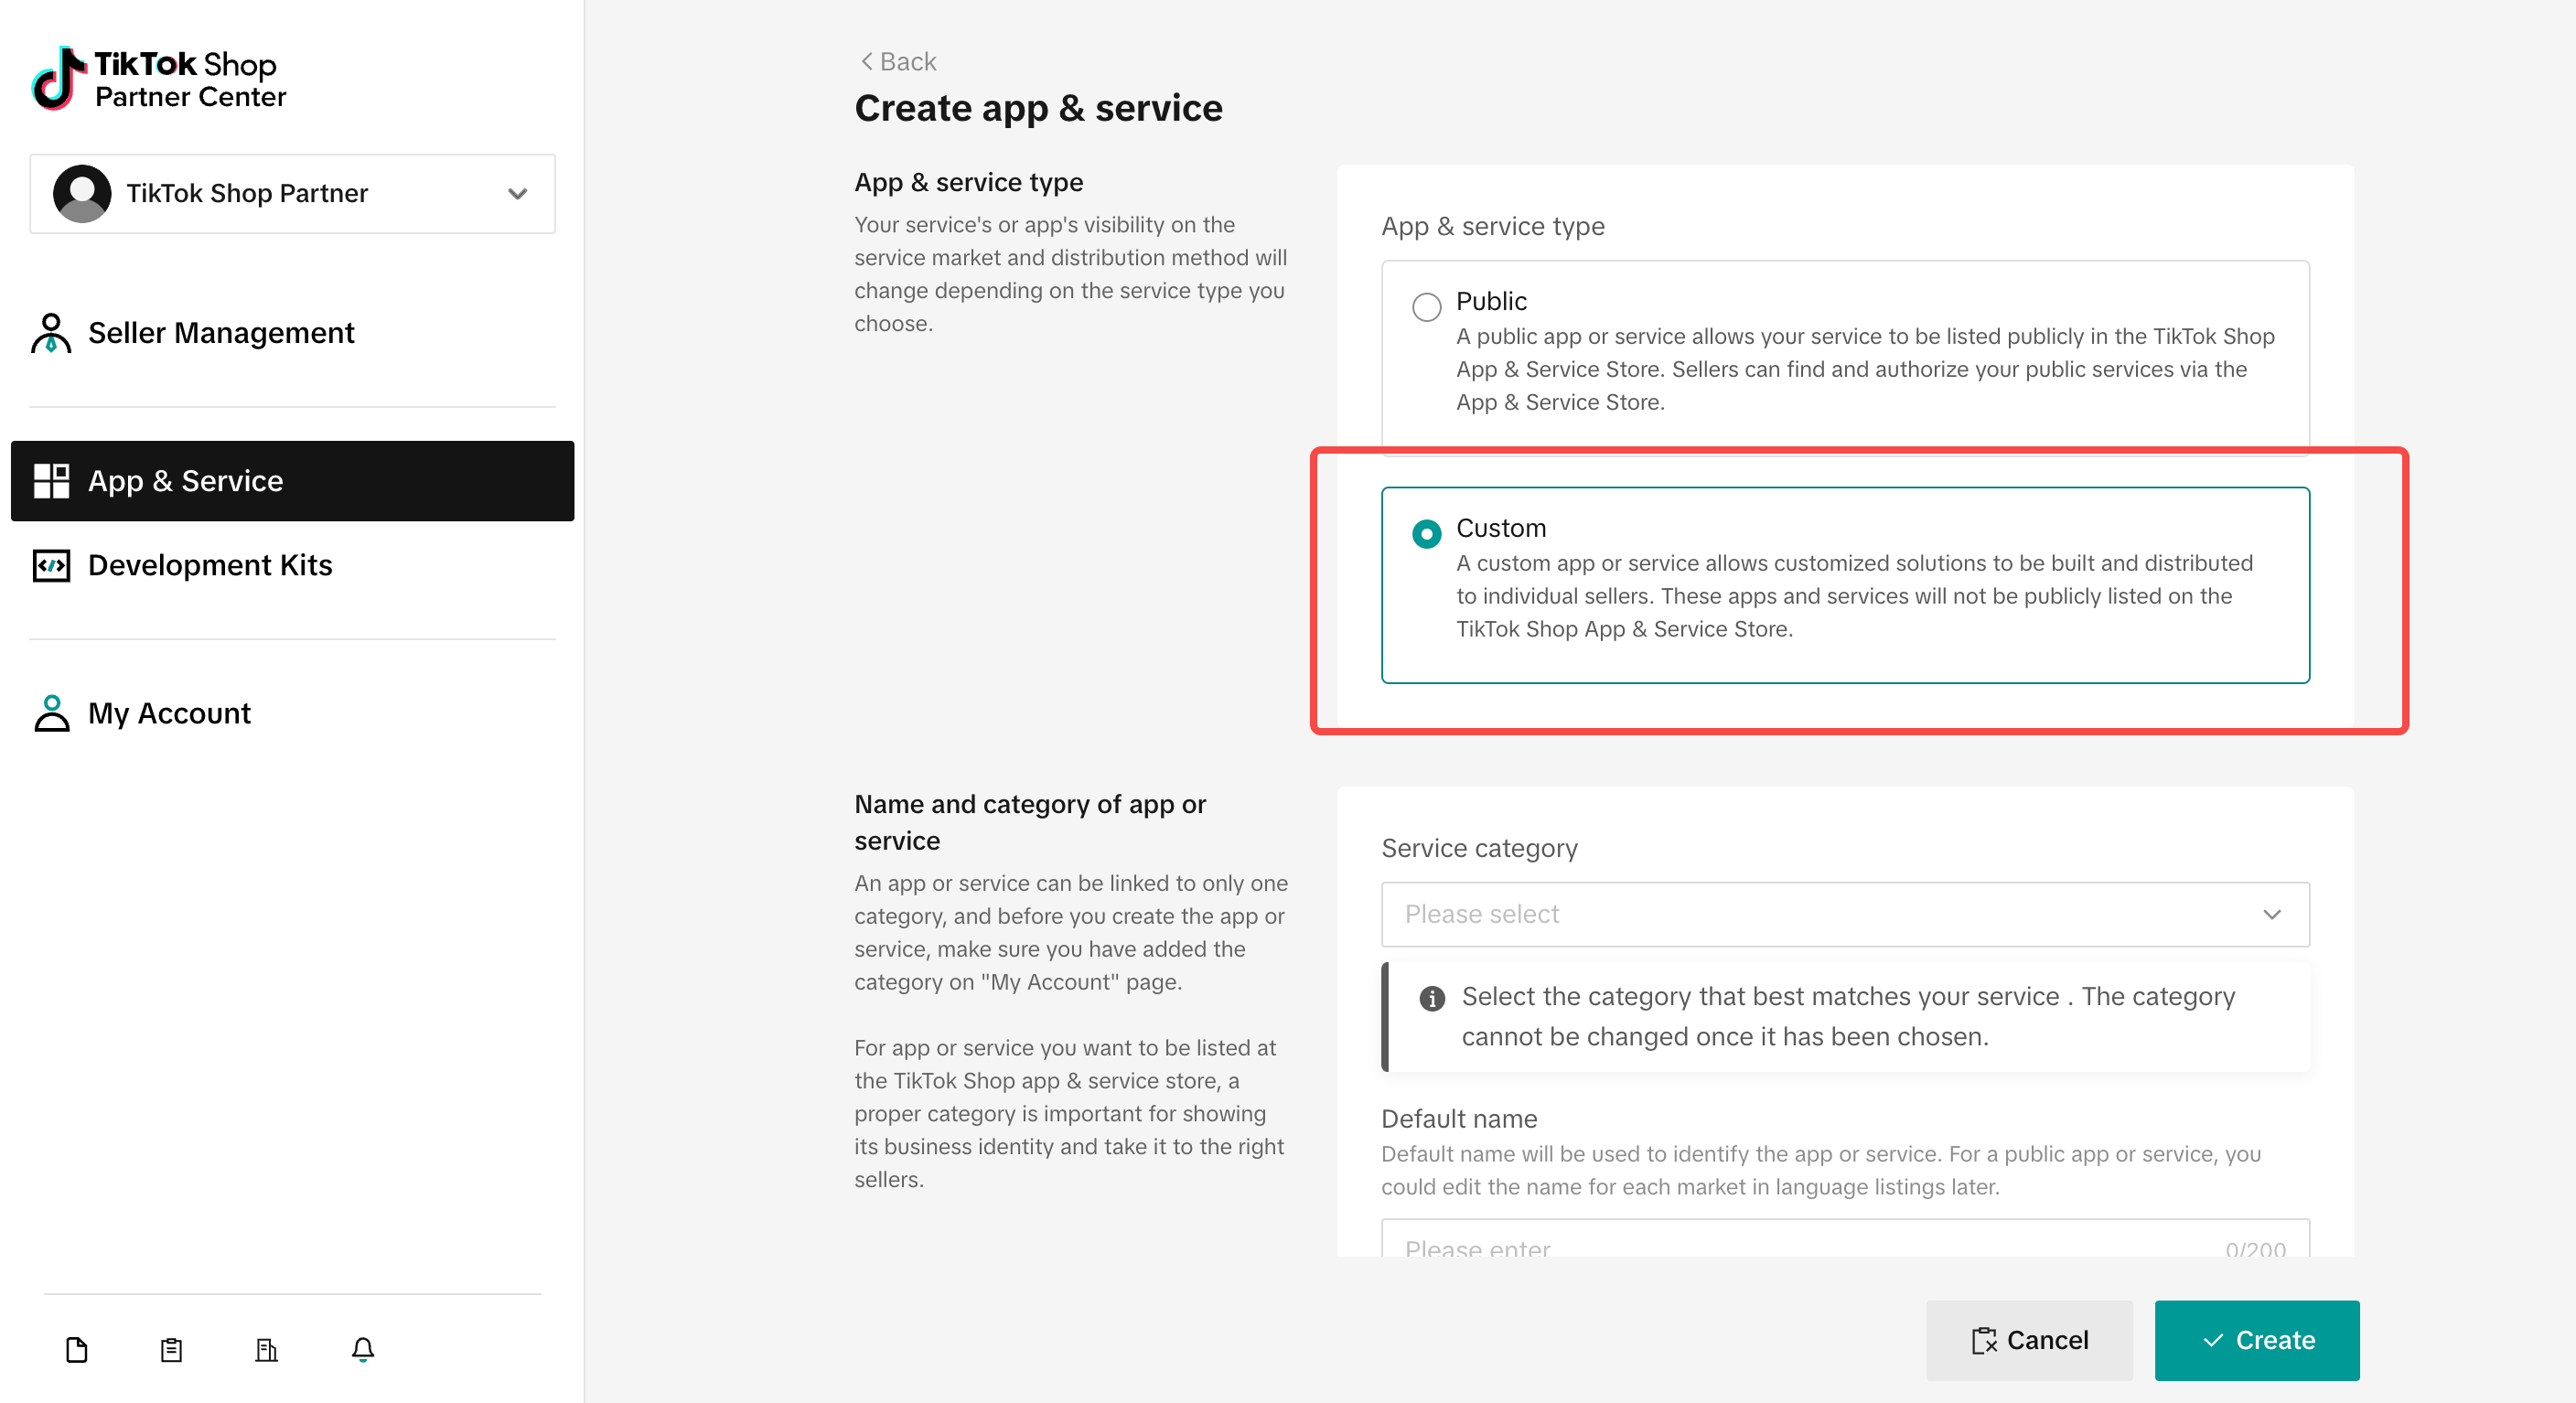Screen dimensions: 2576x1403
Task: Choose the Custom option card description
Action: 1855,596
